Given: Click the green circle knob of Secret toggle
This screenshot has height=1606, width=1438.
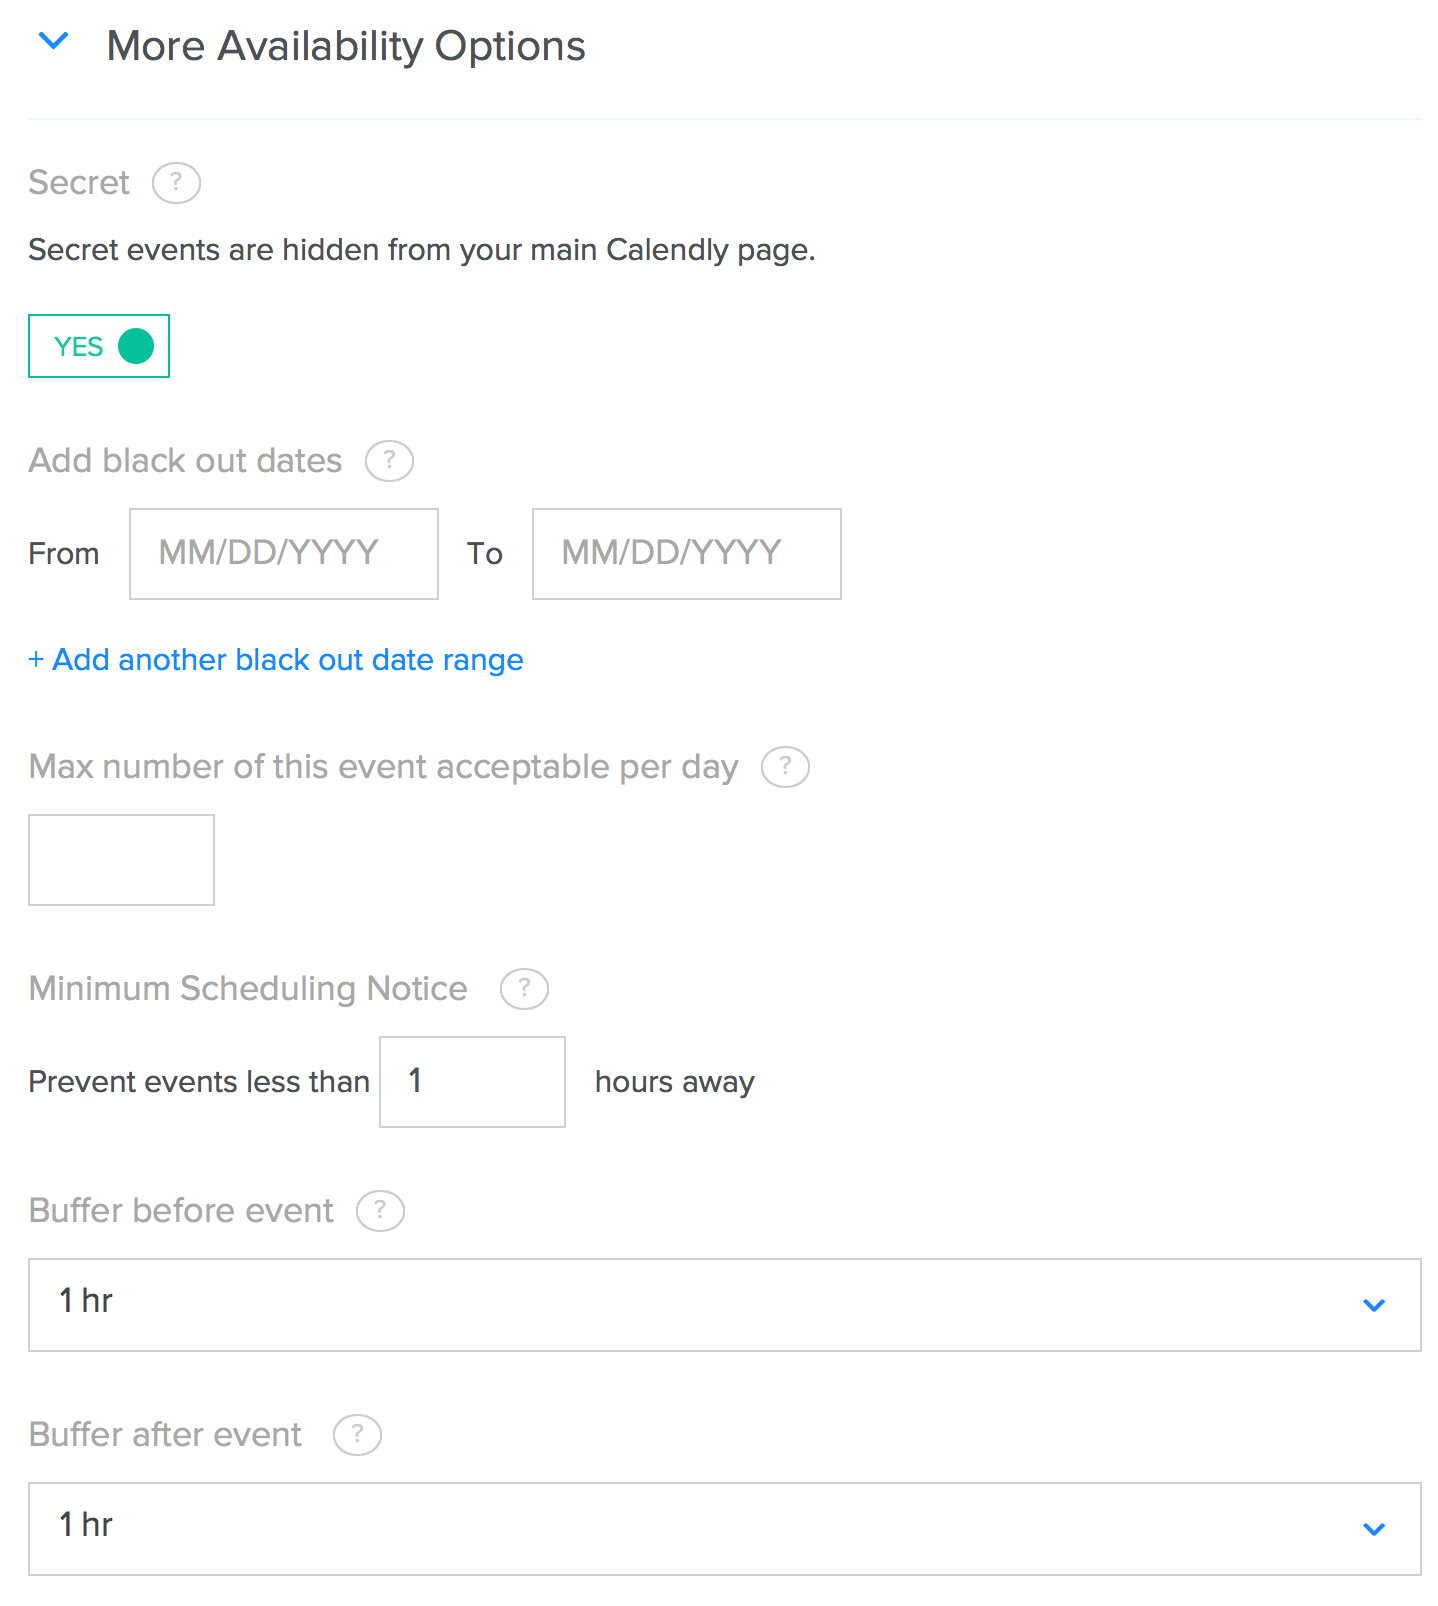Looking at the screenshot, I should pos(136,346).
